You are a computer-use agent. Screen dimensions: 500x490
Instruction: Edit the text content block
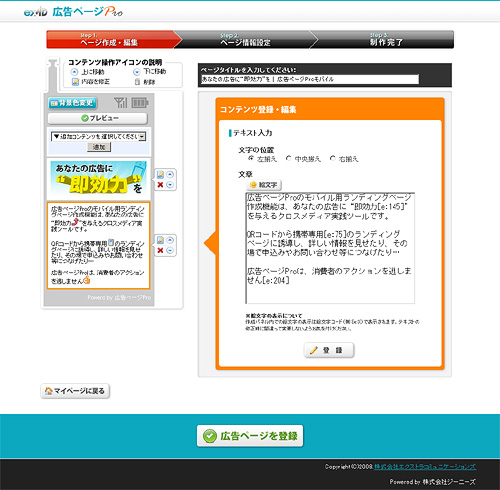point(160,240)
